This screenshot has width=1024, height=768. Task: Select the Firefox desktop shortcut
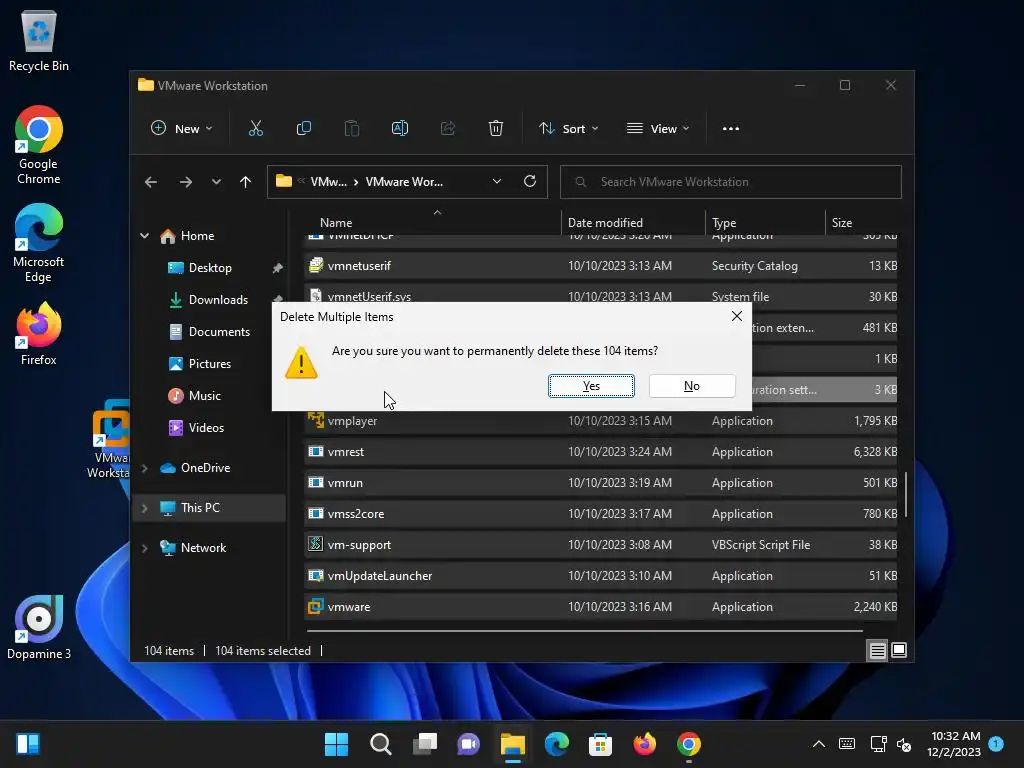tap(39, 334)
